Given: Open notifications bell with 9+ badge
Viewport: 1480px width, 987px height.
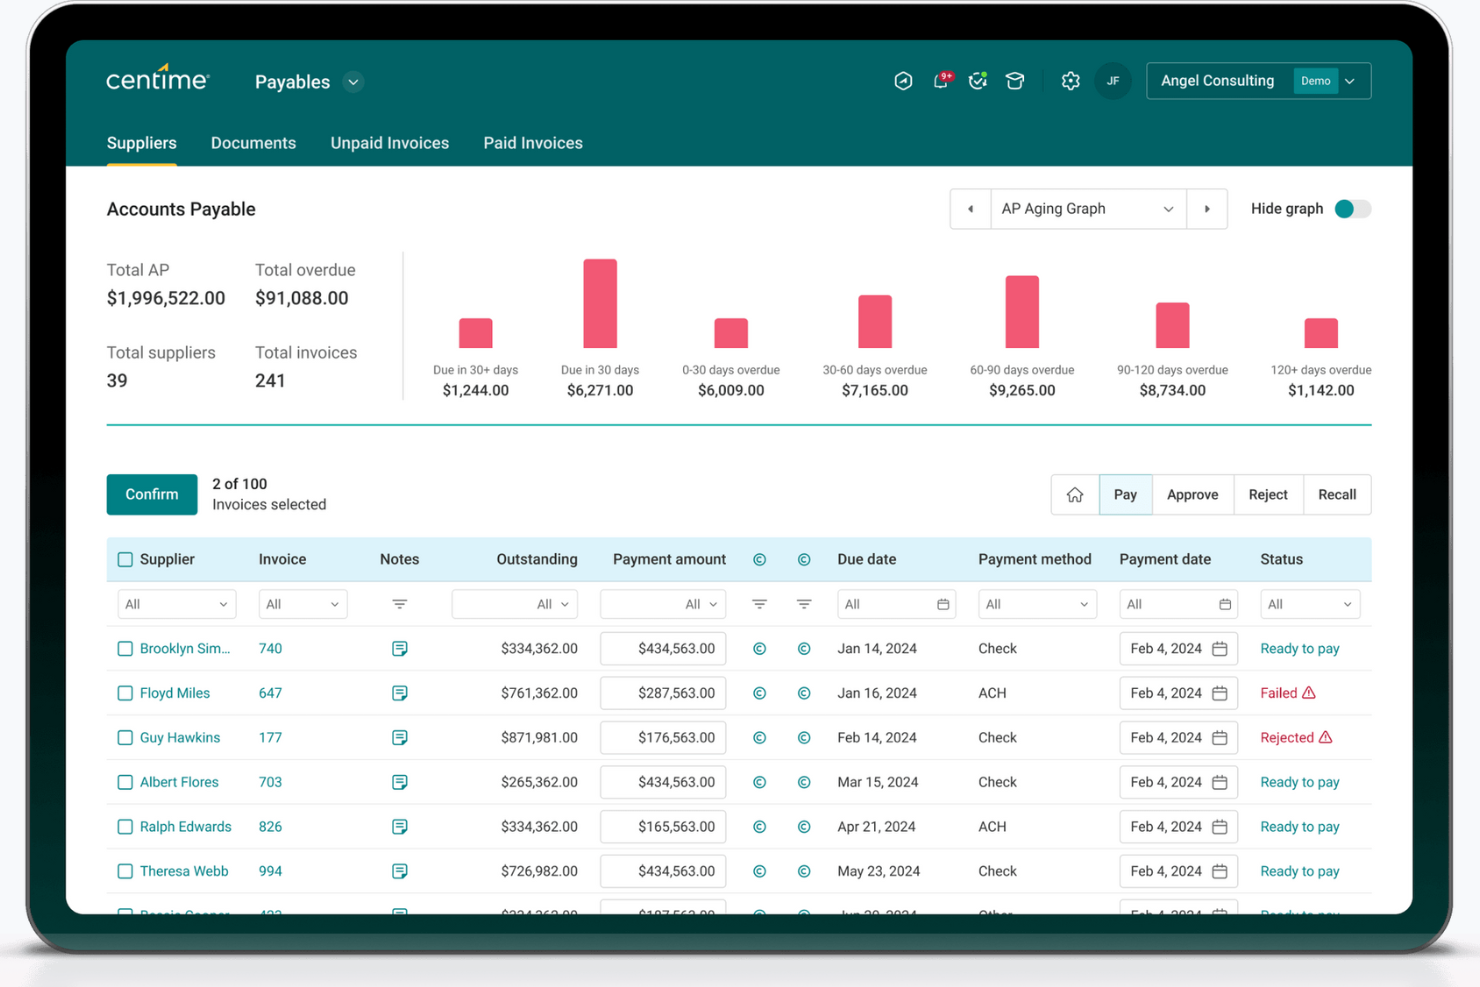Looking at the screenshot, I should [941, 81].
